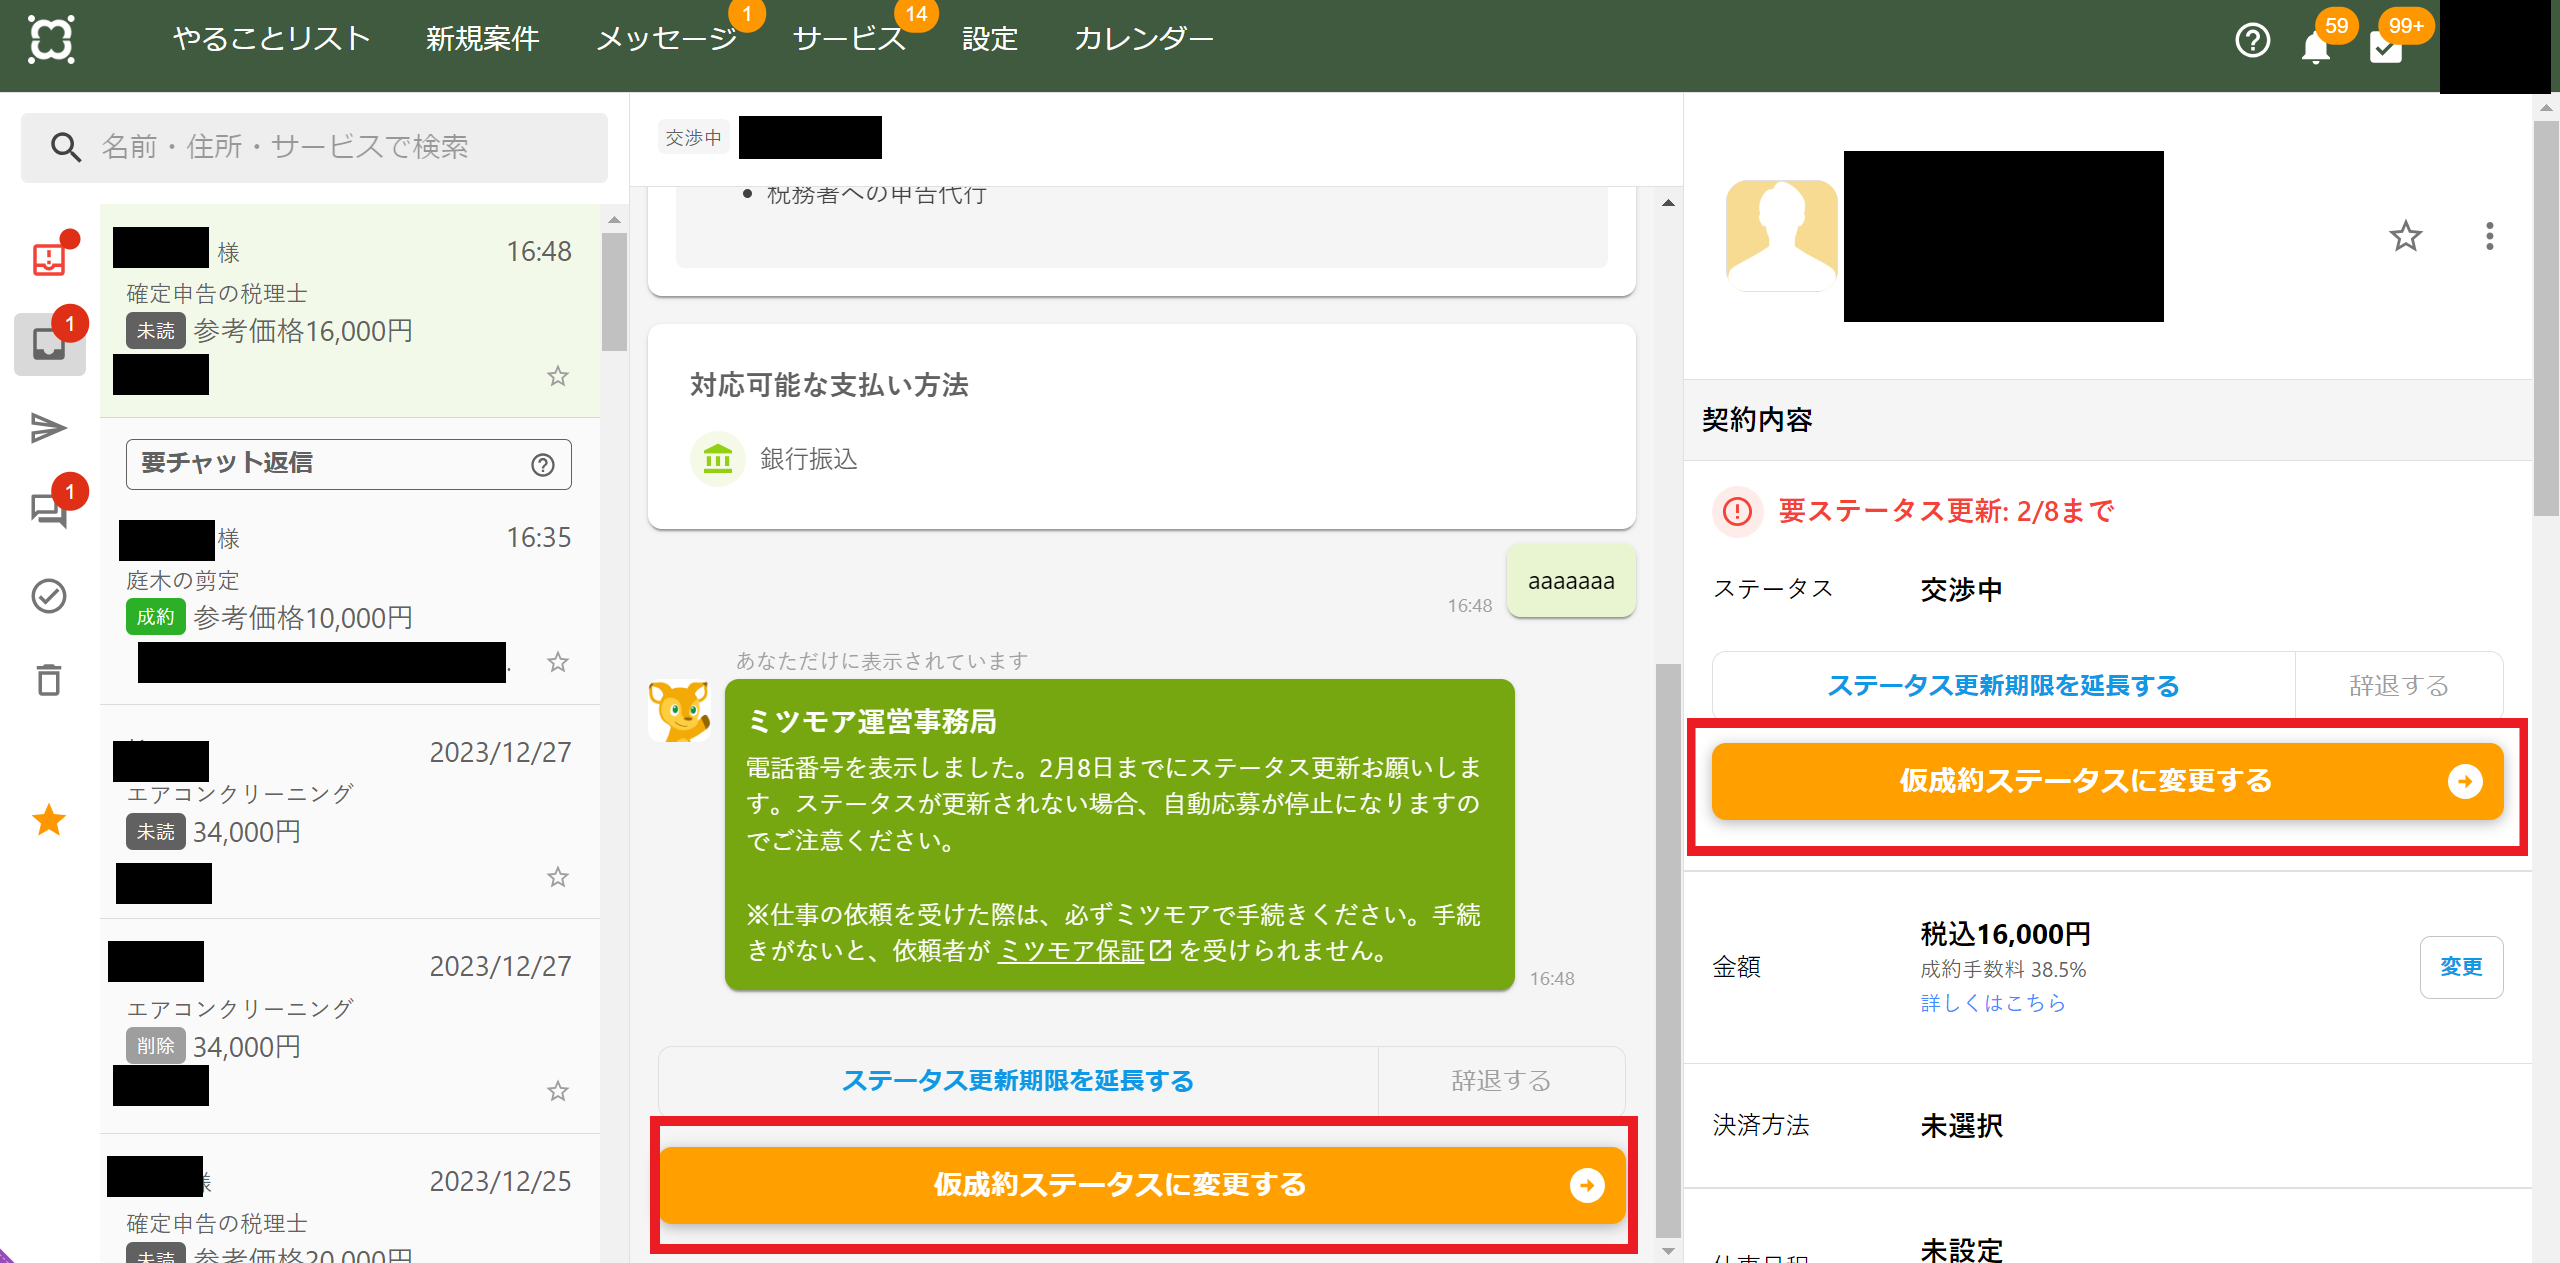This screenshot has height=1263, width=2560.
Task: Open 2023/12/27 削除 34,000円 conversation
Action: point(350,1026)
